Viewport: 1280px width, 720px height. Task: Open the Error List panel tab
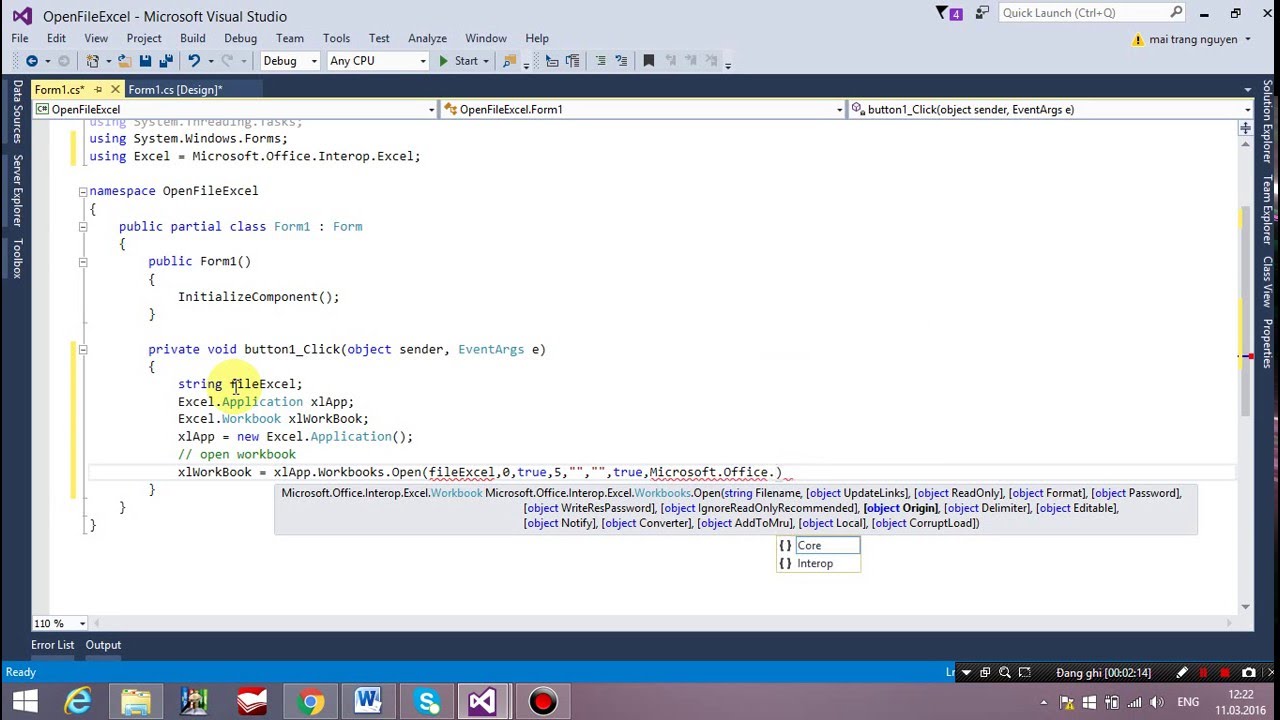(x=52, y=645)
